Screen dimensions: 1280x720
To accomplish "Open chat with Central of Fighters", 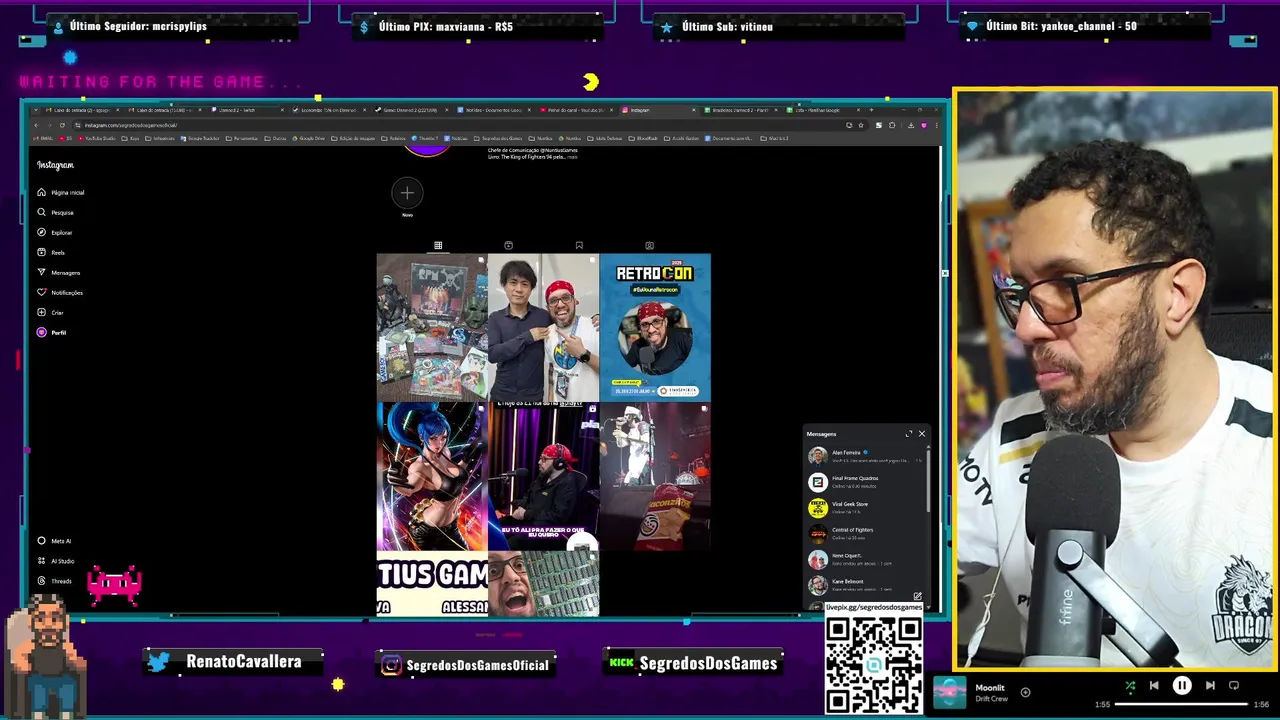I will pos(865,534).
